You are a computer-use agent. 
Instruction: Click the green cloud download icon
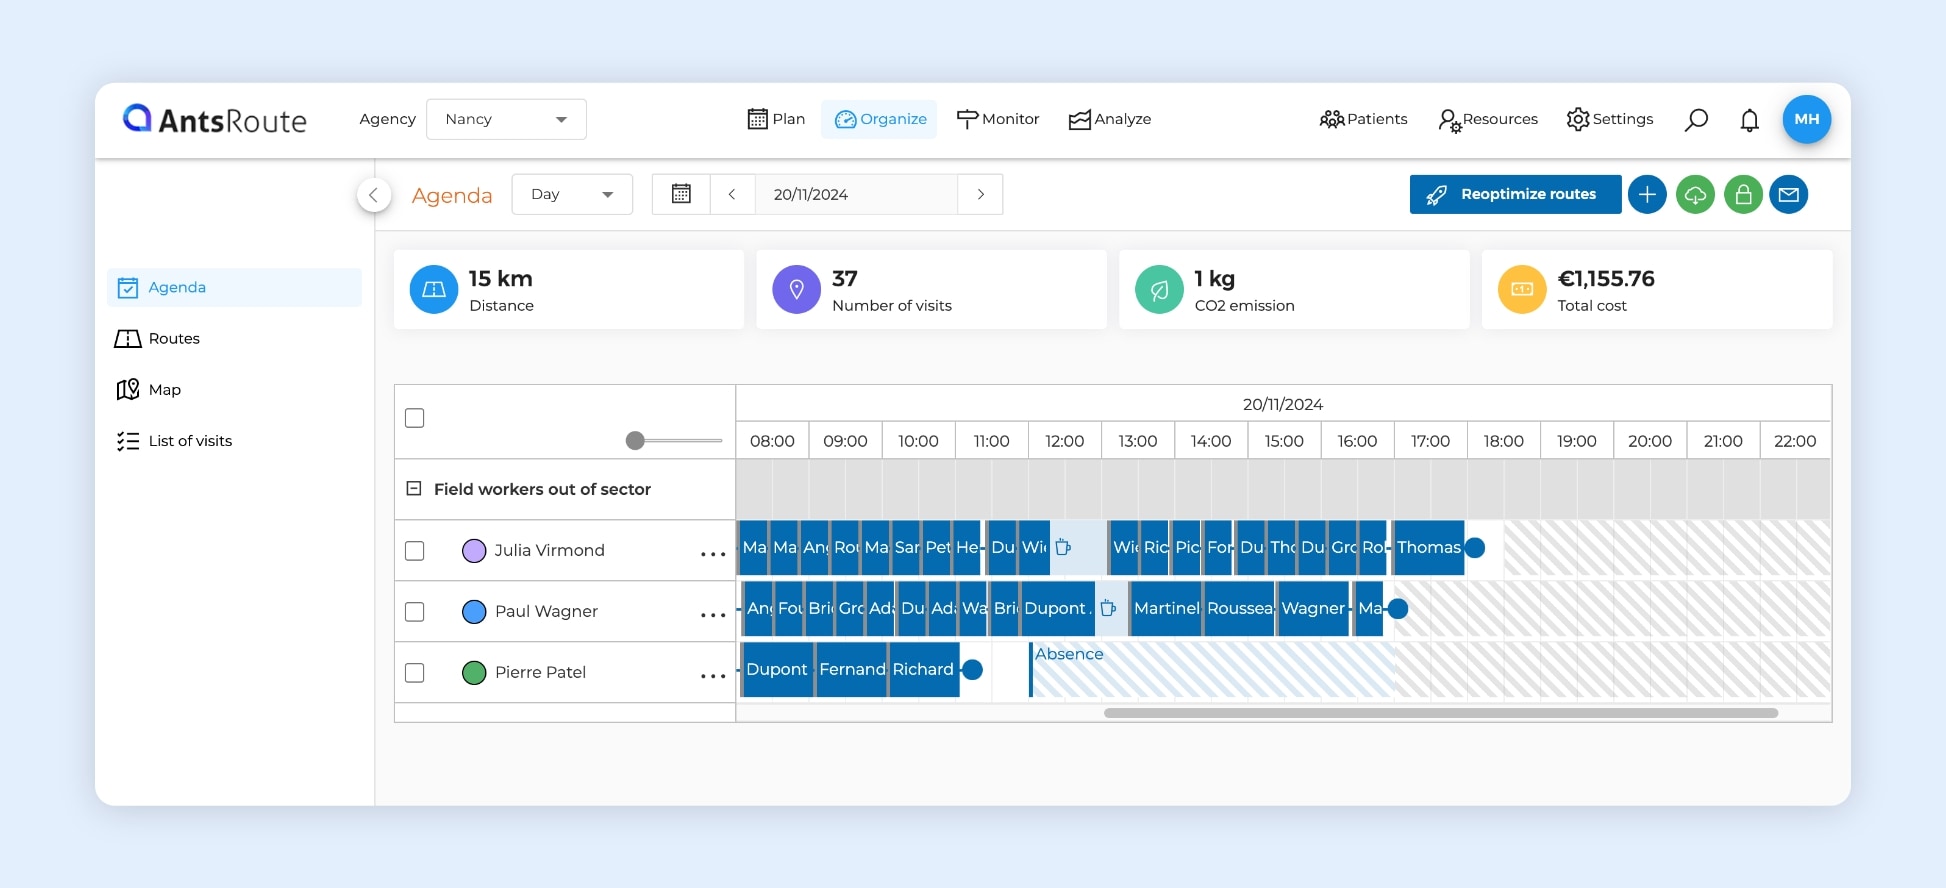[x=1695, y=194]
